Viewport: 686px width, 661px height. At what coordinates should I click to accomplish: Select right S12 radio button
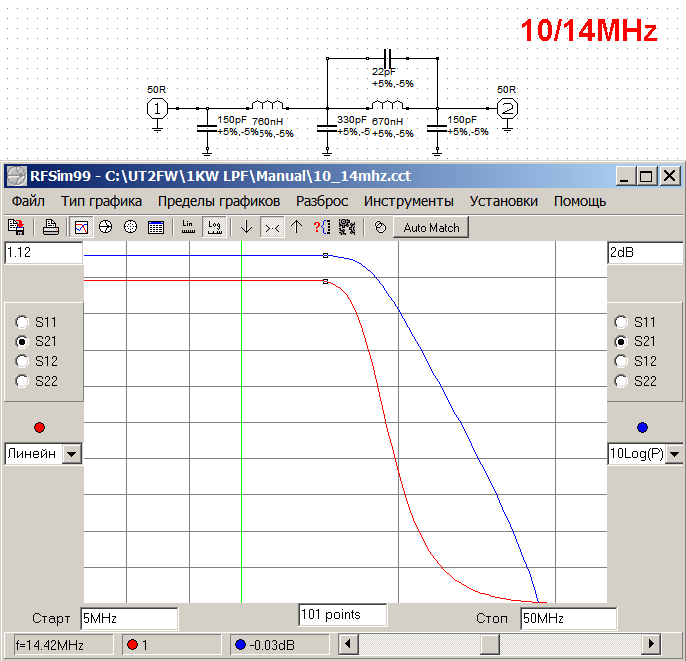[622, 361]
